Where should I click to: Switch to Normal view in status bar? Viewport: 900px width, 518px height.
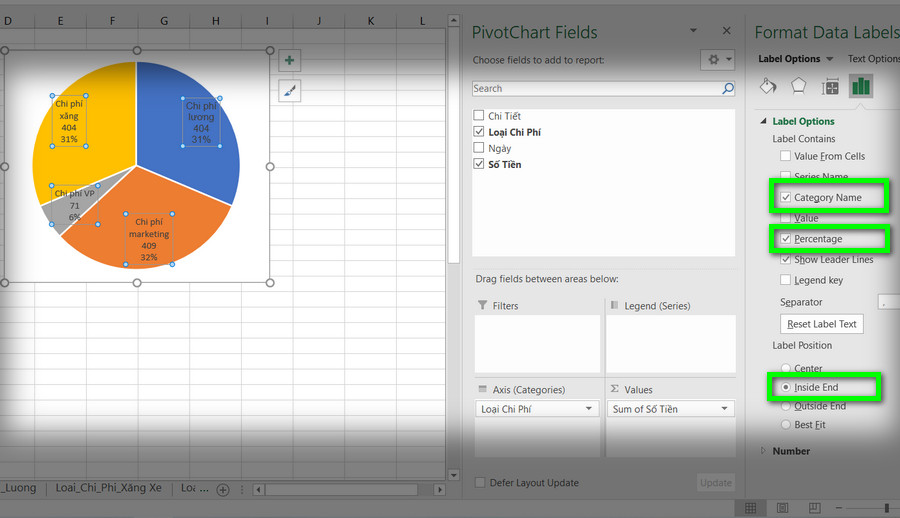(x=750, y=508)
